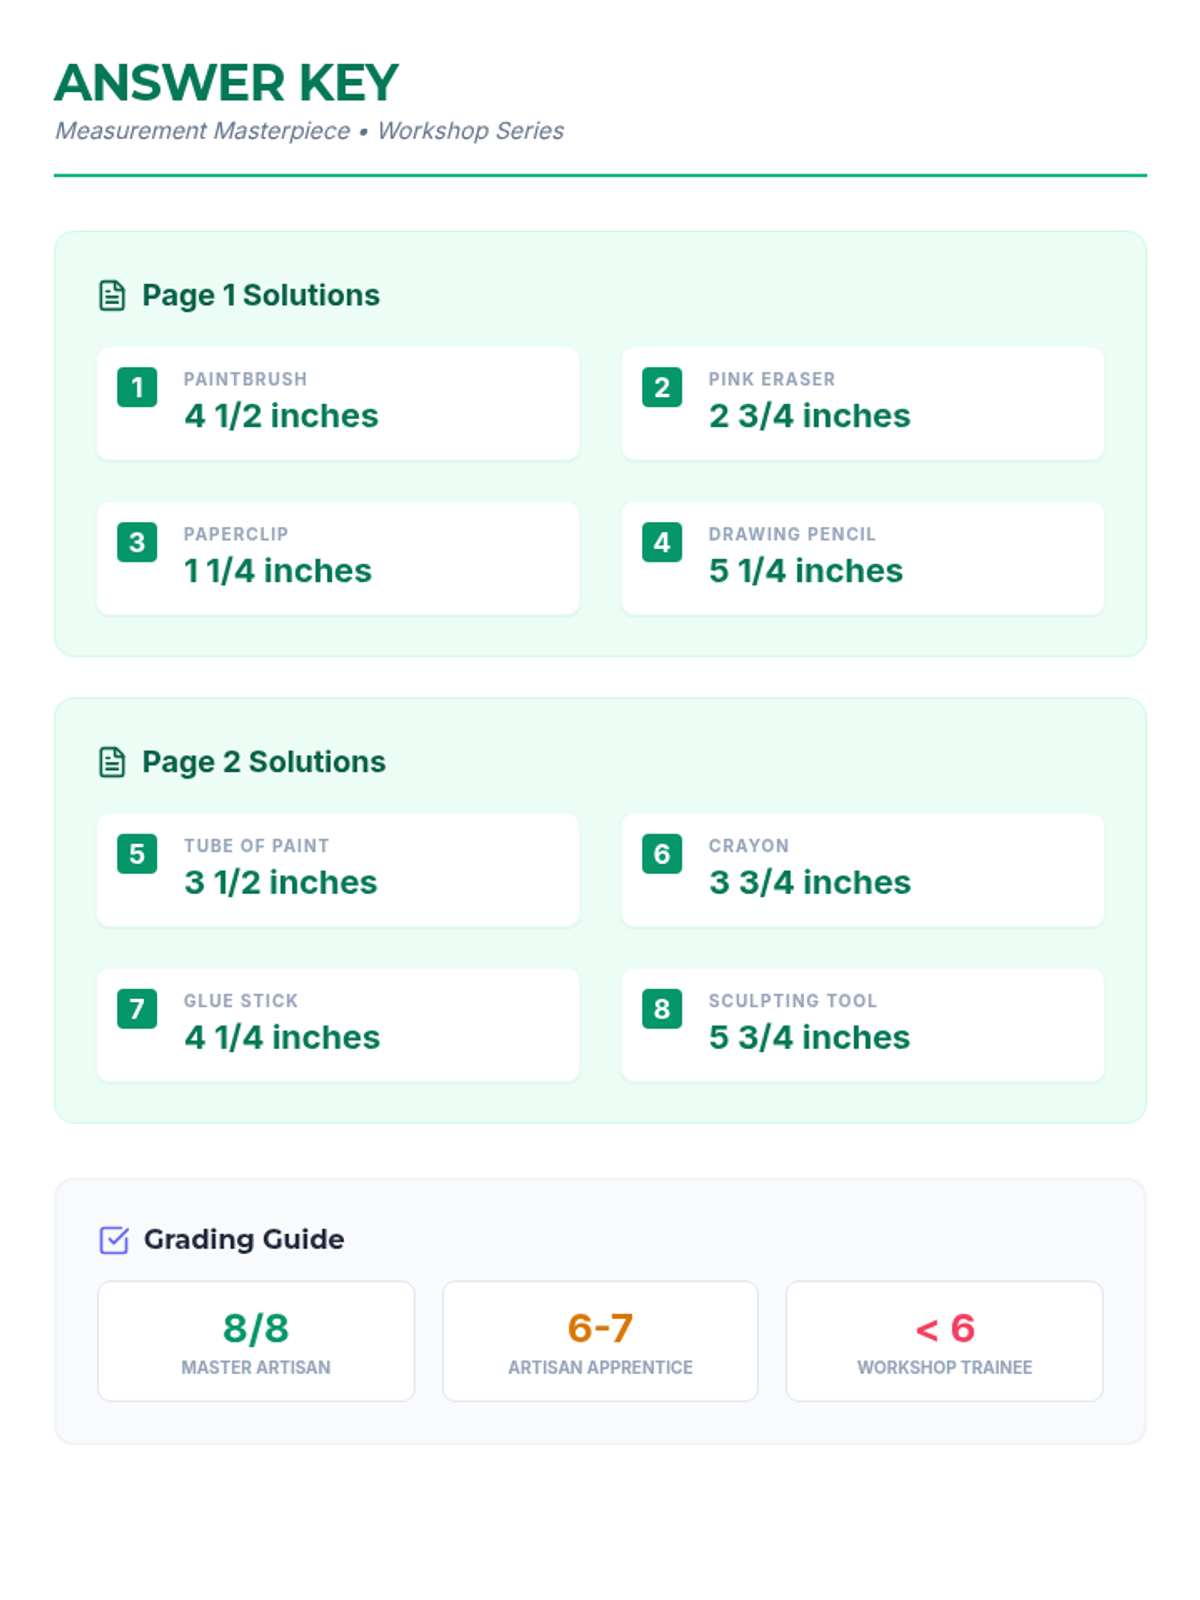1200x1600 pixels.
Task: Click the ANSWER KEY title heading
Action: point(226,83)
